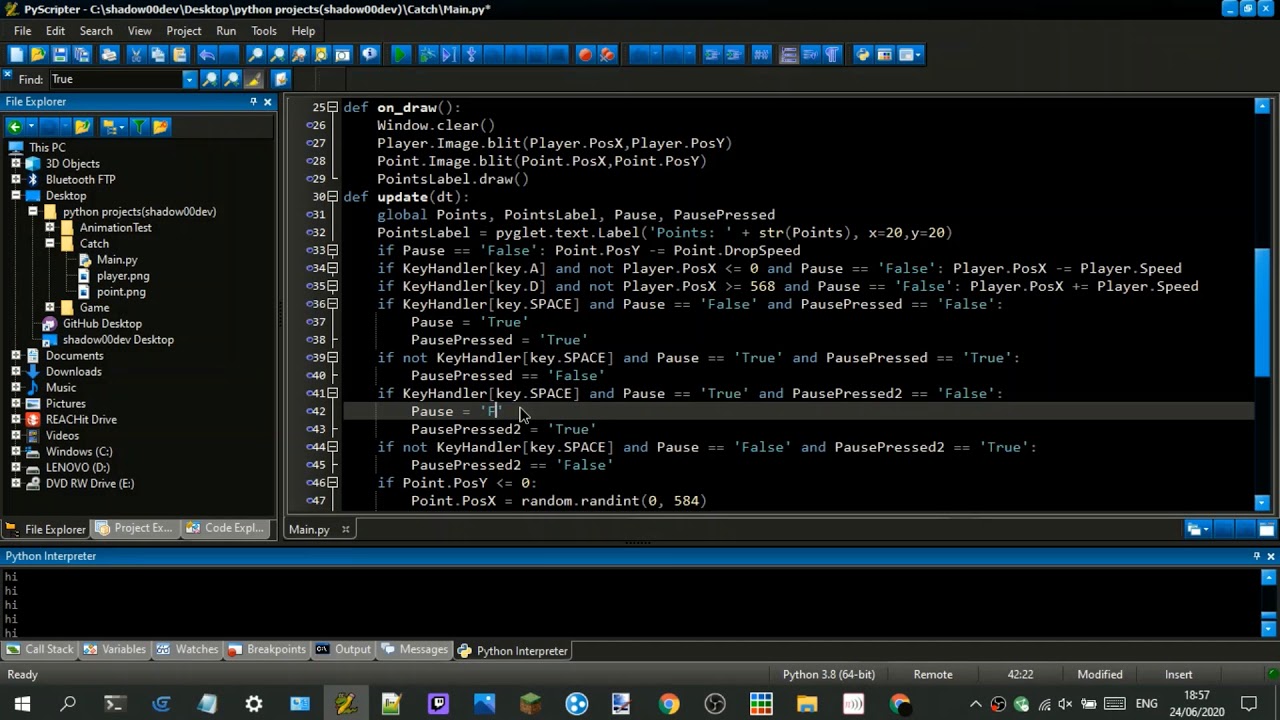The image size is (1280, 720).
Task: Click the Replace toolbar icon
Action: [299, 54]
